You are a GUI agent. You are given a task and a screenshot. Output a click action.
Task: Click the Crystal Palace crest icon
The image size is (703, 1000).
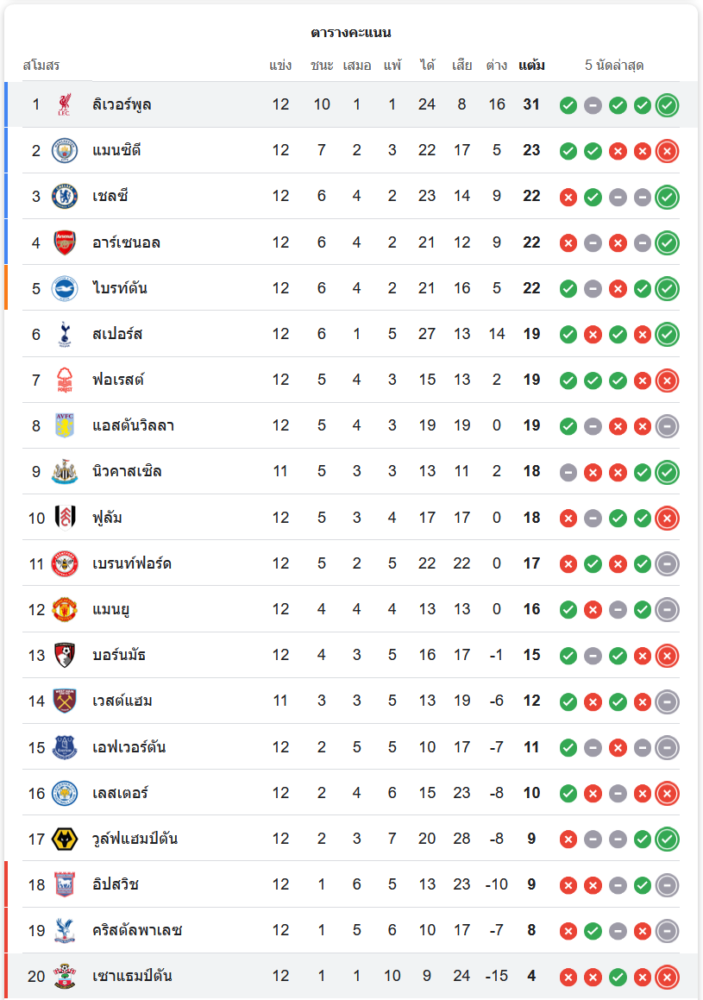click(x=65, y=930)
